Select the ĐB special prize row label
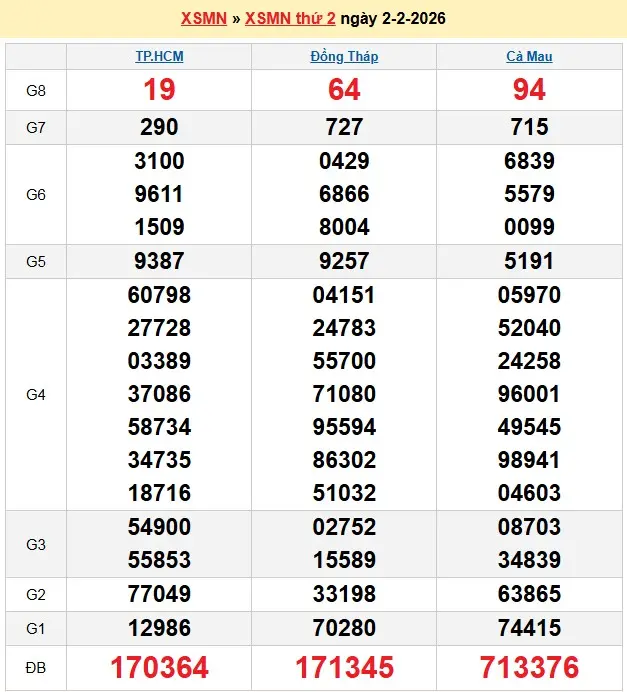The height and width of the screenshot is (692, 627). pyautogui.click(x=36, y=667)
